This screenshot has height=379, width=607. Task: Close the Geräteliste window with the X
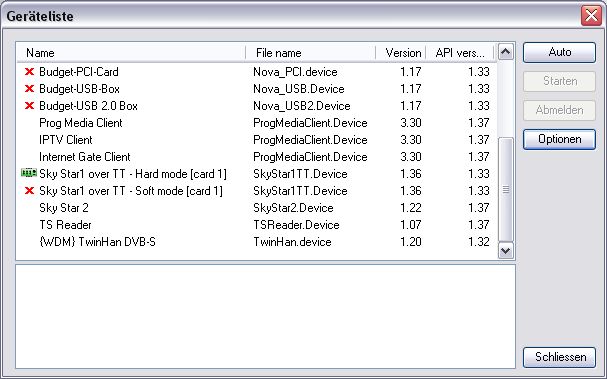(x=591, y=16)
